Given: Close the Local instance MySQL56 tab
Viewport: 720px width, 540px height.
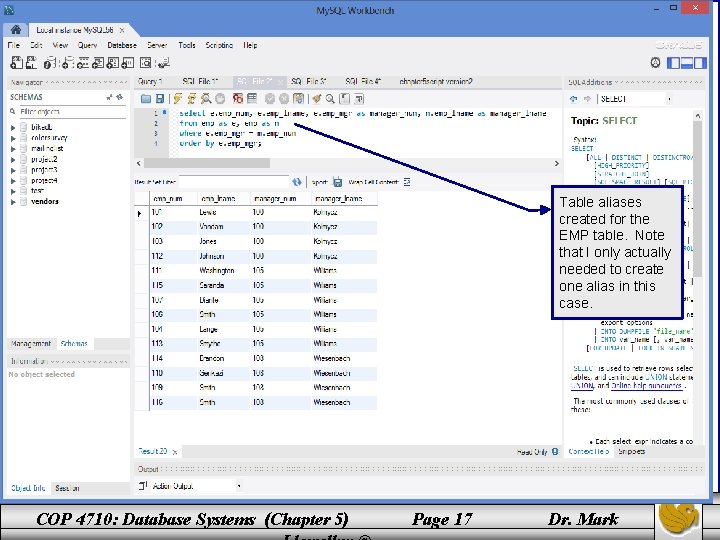Looking at the screenshot, I should pyautogui.click(x=122, y=30).
